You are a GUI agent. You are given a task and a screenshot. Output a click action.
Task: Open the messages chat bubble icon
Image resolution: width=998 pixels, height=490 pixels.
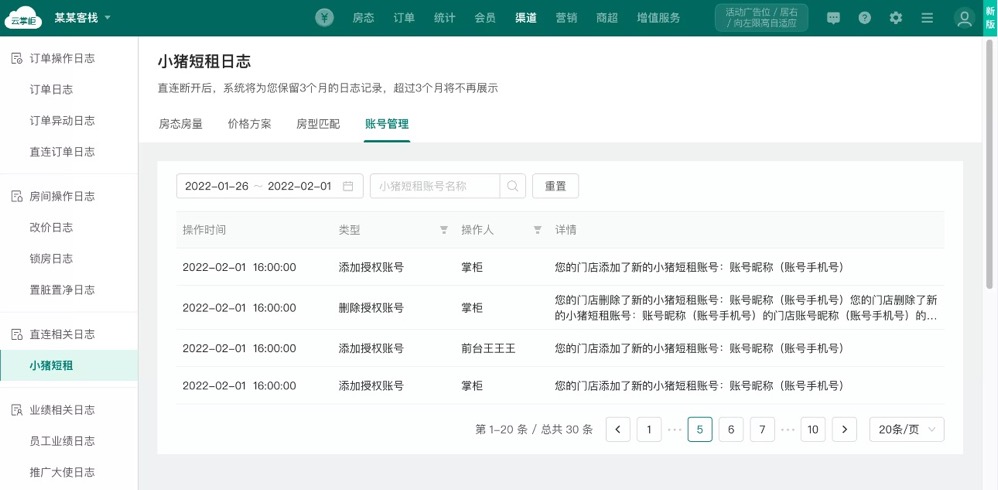(x=833, y=18)
